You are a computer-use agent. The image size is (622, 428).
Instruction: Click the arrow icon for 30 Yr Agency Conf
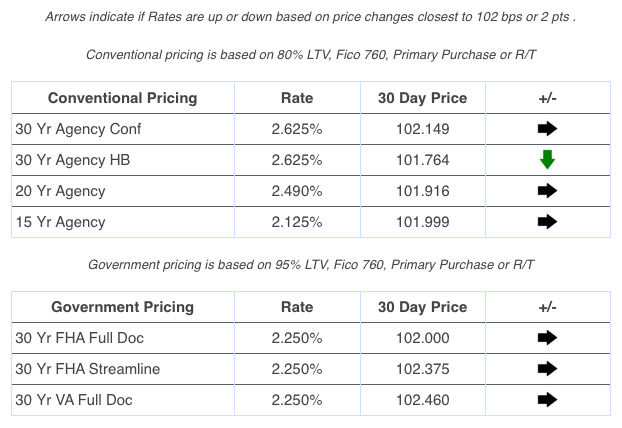[547, 129]
